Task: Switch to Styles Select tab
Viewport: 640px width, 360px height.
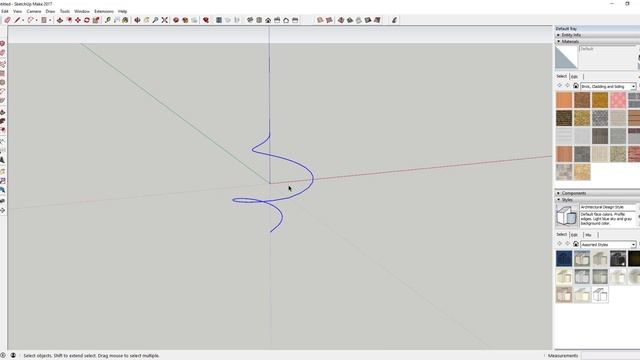Action: point(562,234)
